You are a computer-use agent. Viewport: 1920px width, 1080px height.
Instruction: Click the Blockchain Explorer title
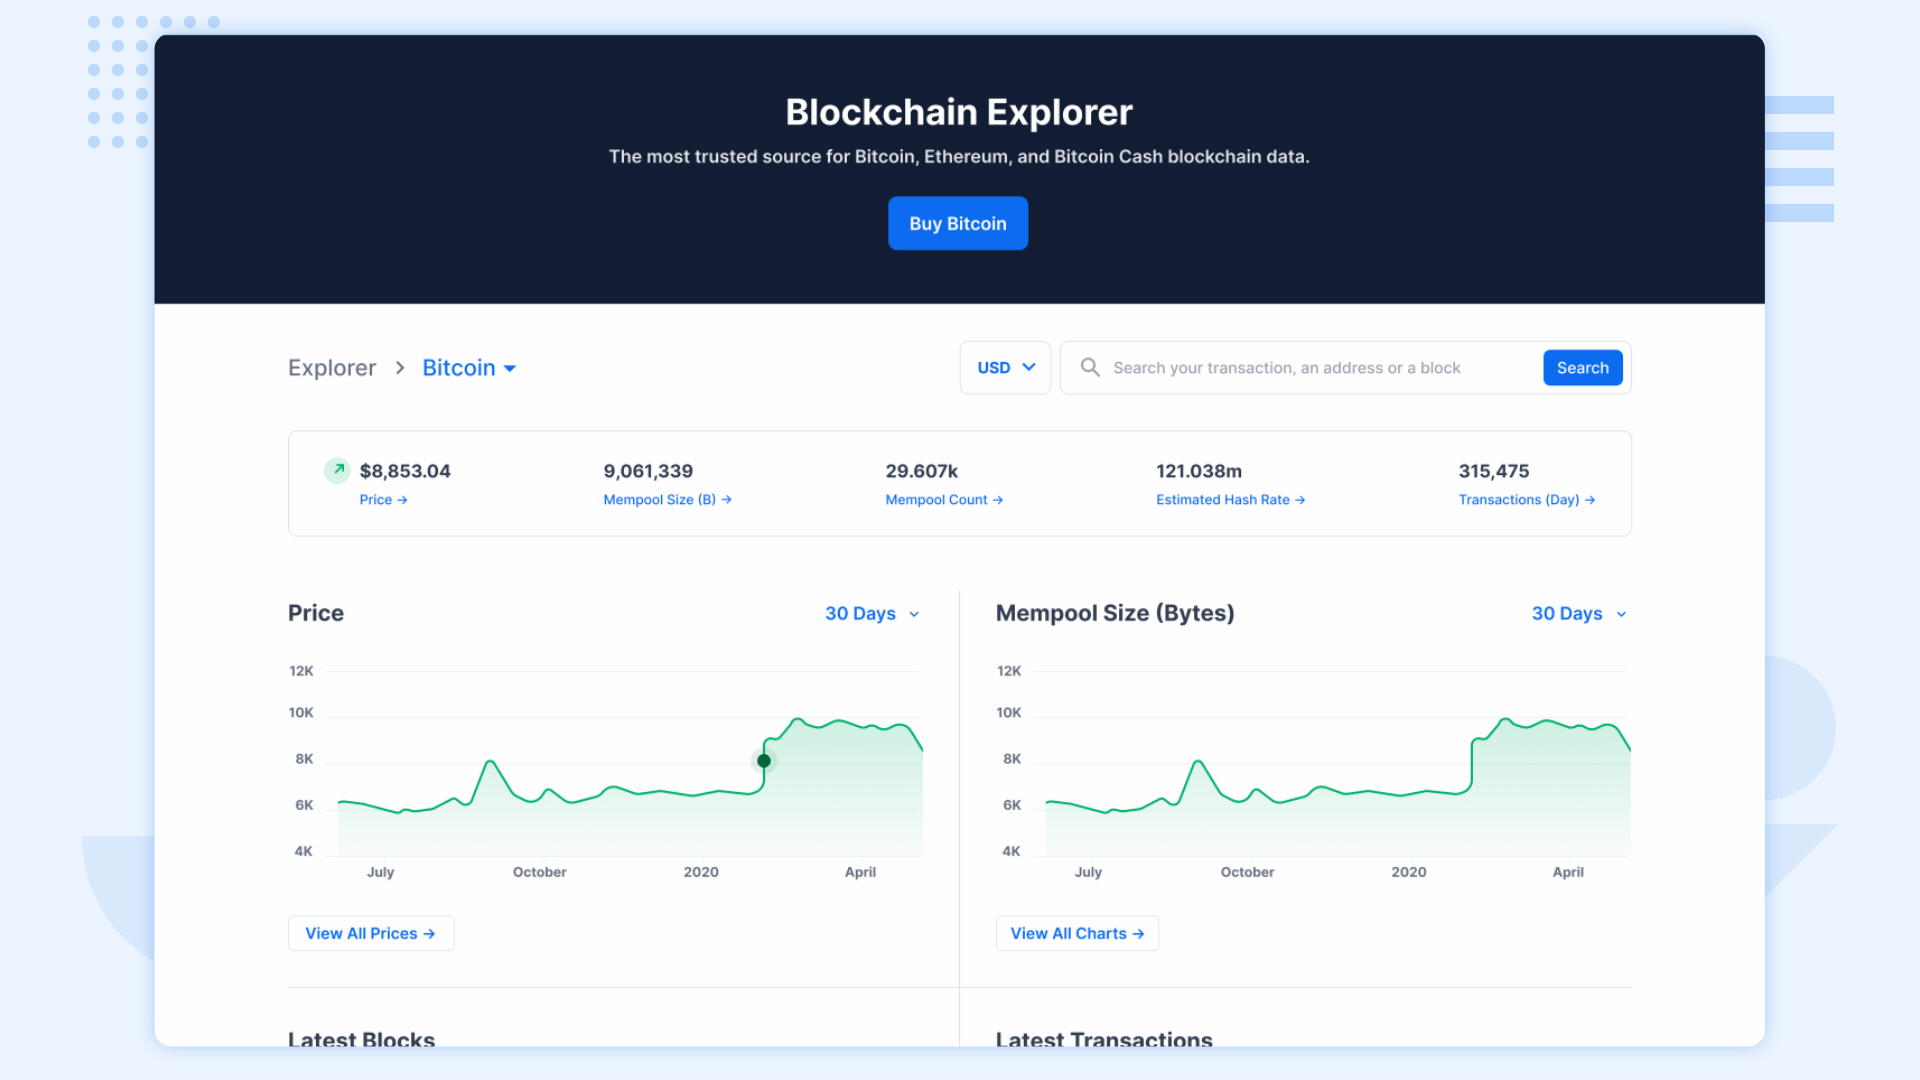(x=959, y=112)
